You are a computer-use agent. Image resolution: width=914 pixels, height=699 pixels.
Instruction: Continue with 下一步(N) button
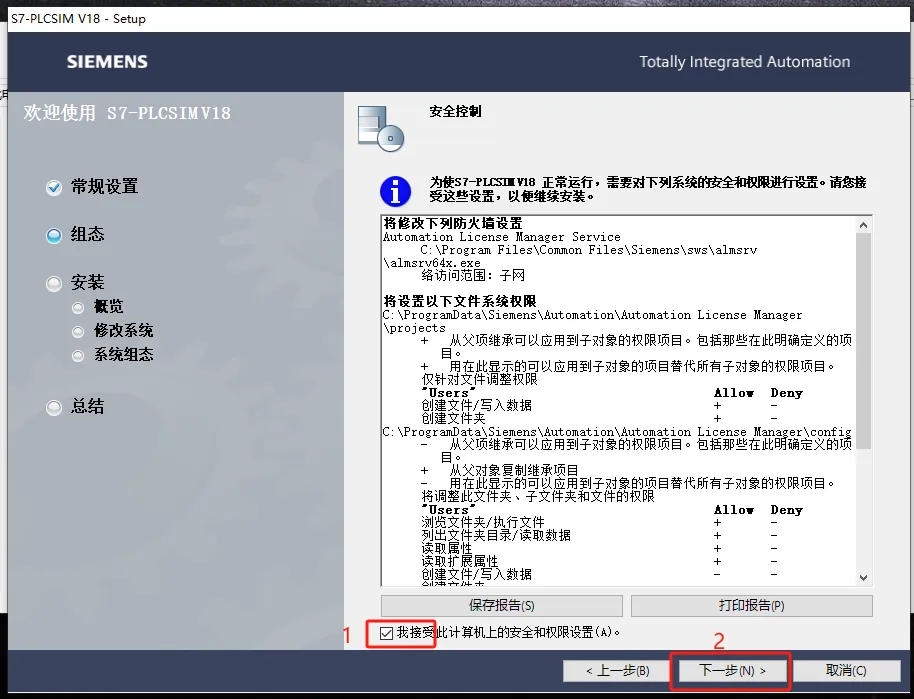[732, 670]
